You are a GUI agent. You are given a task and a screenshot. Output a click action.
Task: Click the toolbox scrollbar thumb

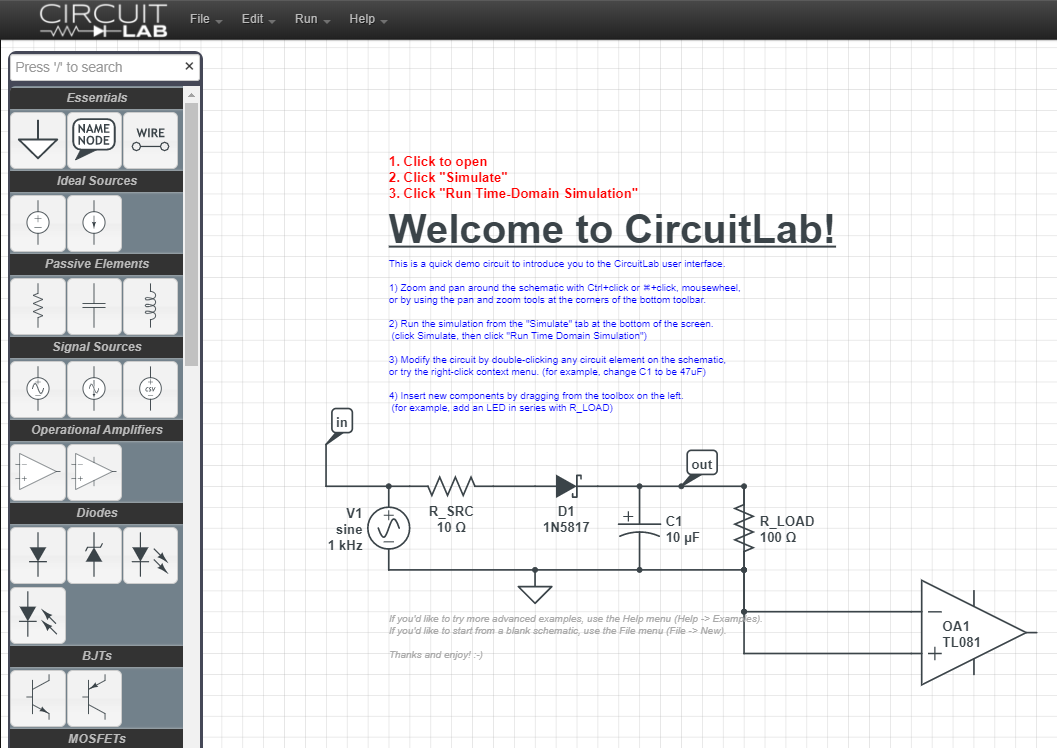(191, 234)
